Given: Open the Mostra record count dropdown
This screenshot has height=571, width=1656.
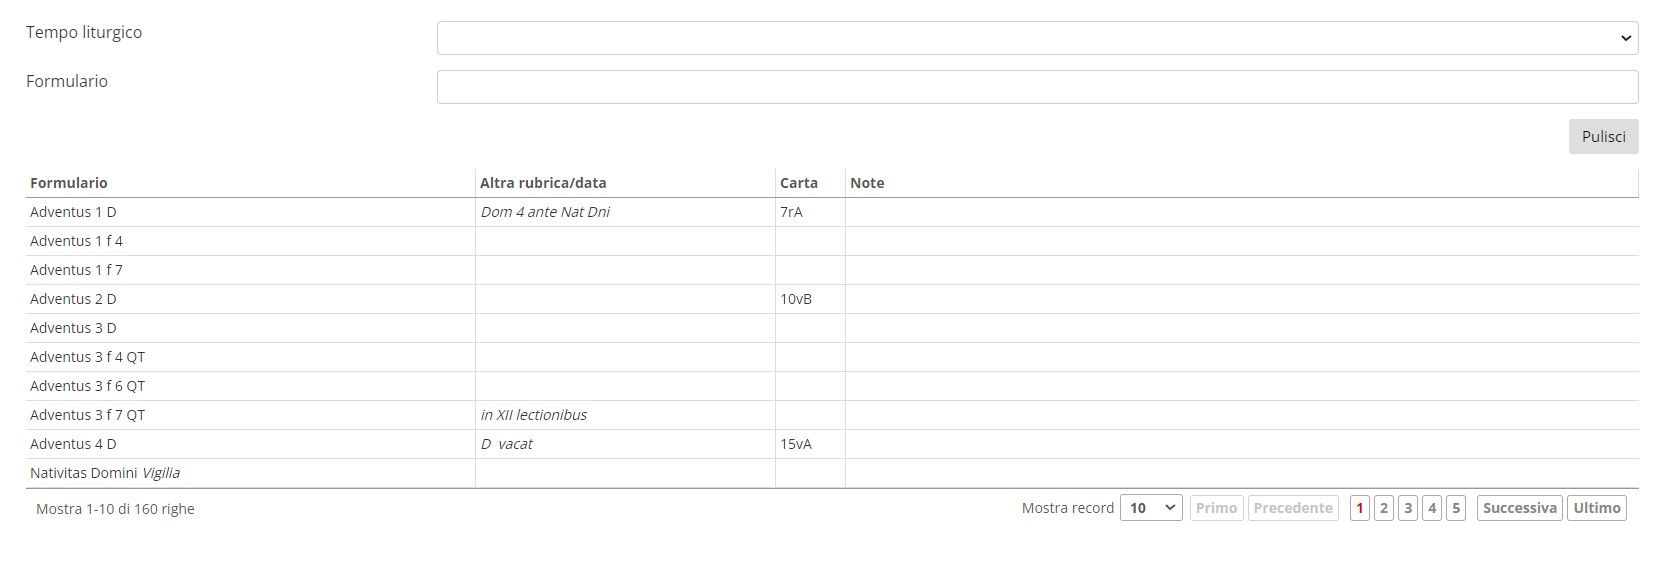Looking at the screenshot, I should [1151, 508].
